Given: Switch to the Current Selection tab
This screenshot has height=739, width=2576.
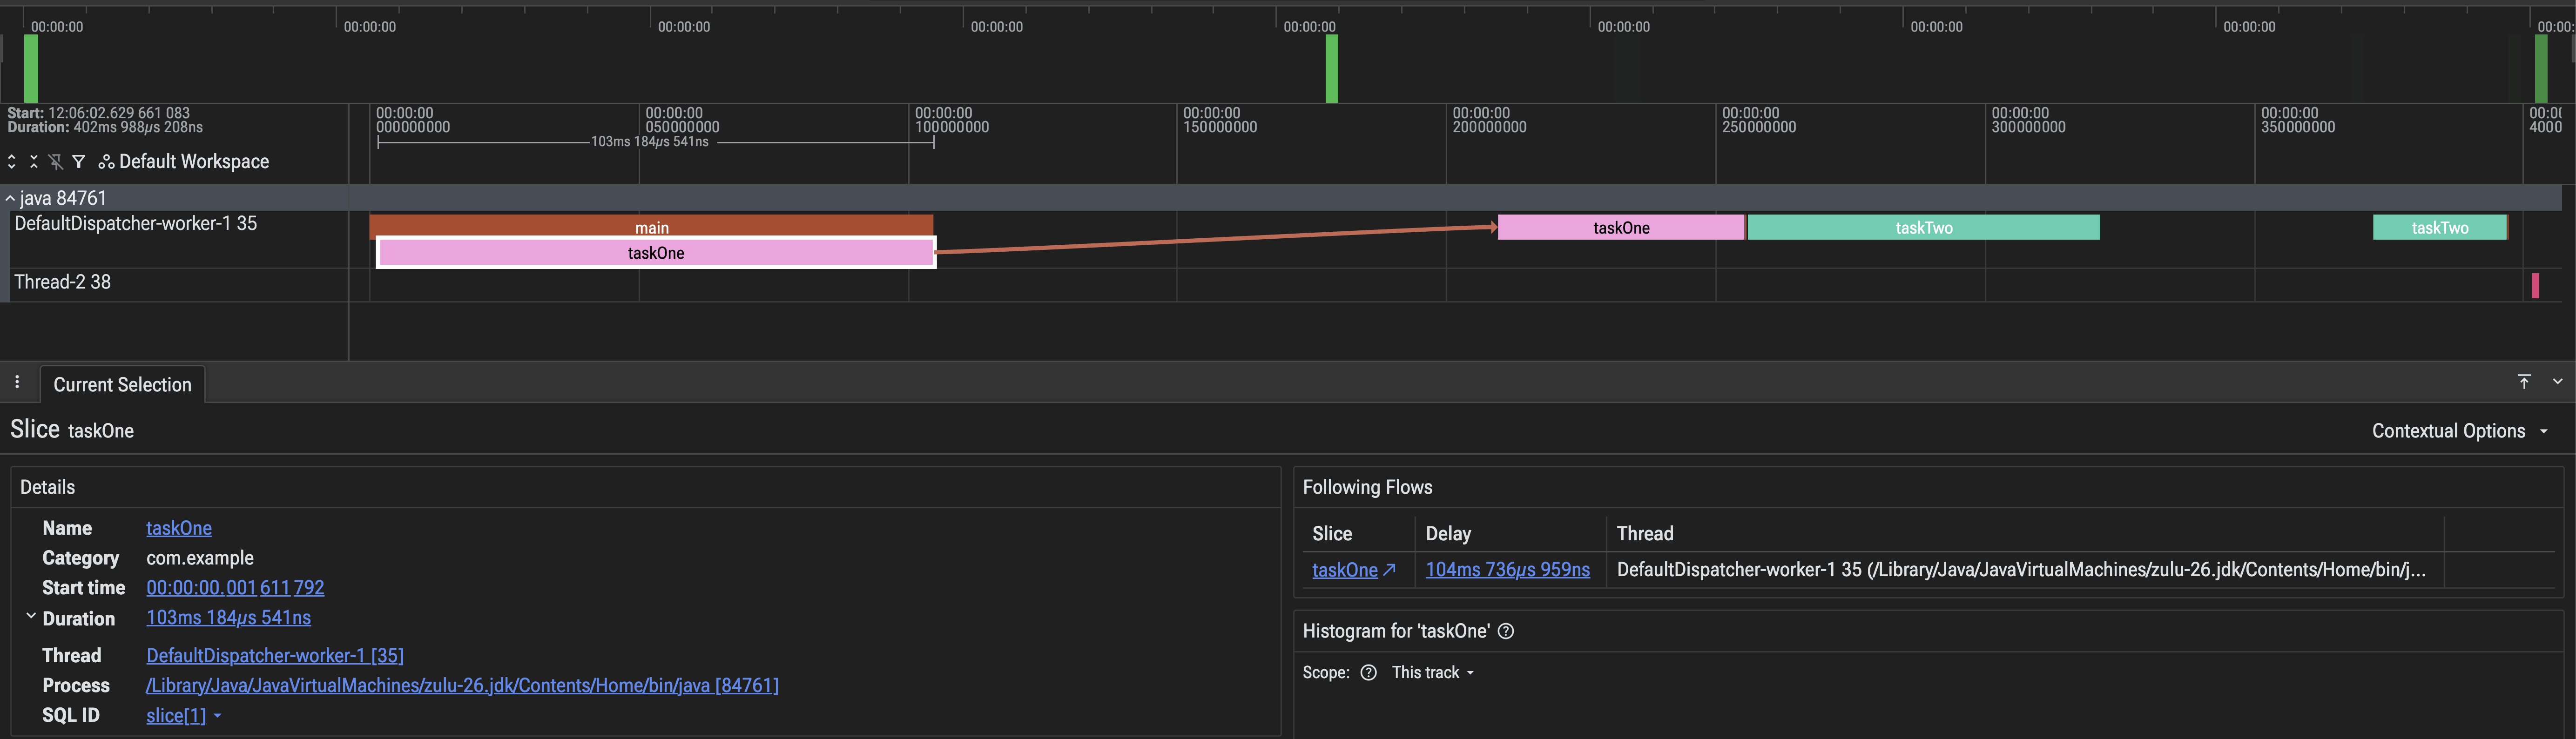Looking at the screenshot, I should (x=122, y=385).
